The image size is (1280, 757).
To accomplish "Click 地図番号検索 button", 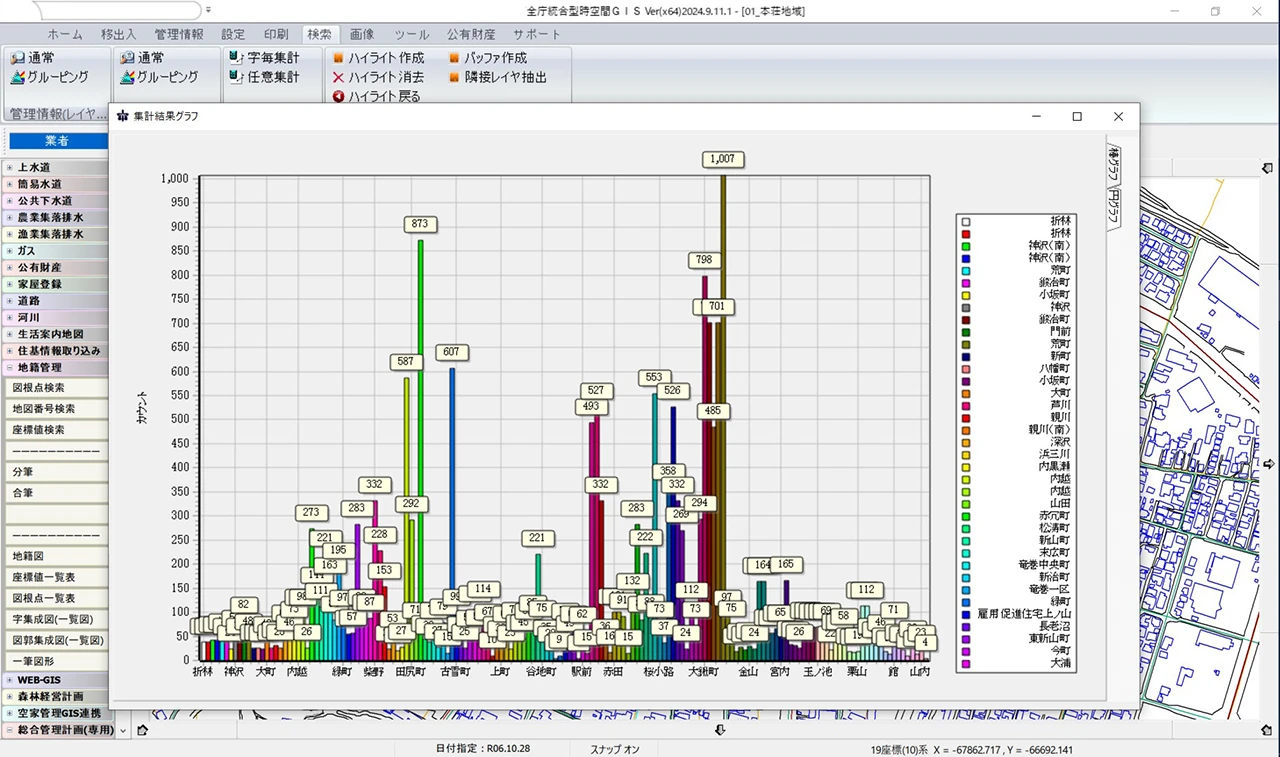I will point(57,409).
